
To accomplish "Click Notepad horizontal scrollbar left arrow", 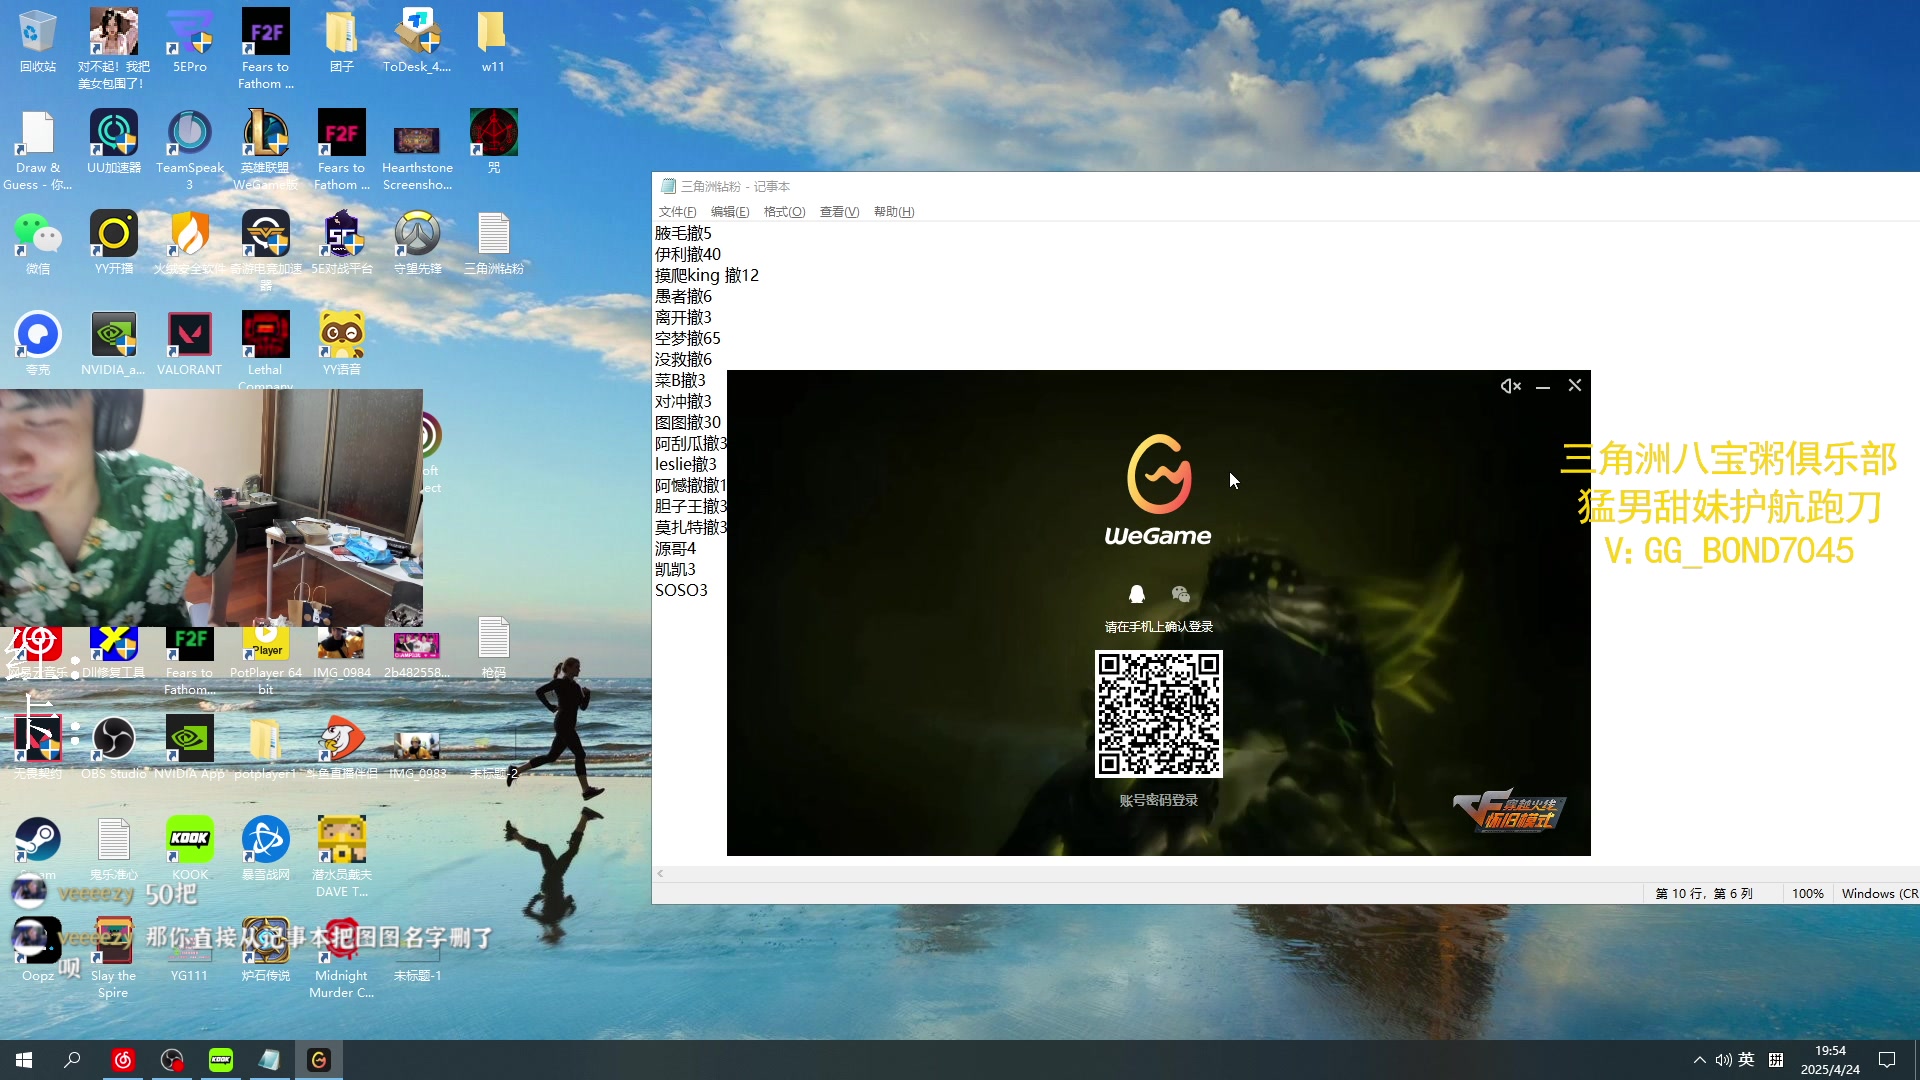I will click(x=660, y=873).
